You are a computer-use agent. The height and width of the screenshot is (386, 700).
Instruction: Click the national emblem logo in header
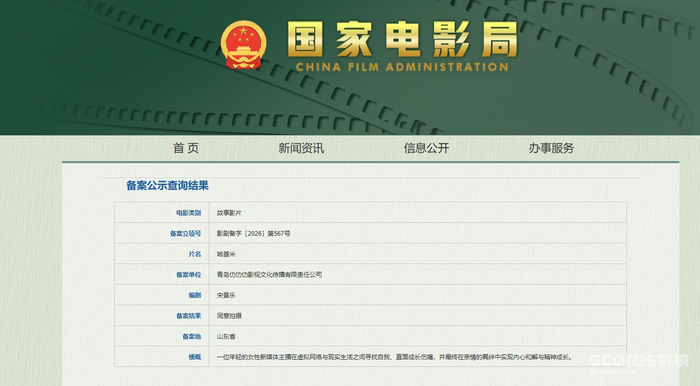[x=243, y=45]
